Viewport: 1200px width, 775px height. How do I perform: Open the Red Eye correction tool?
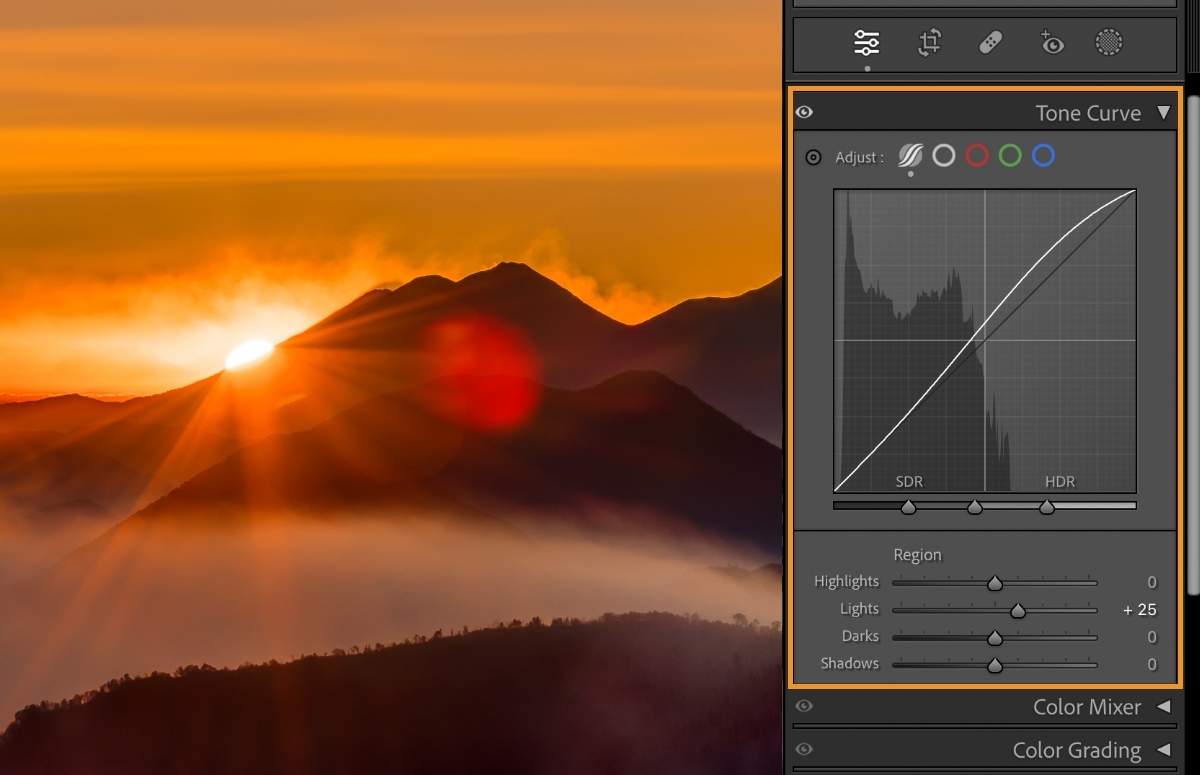1051,43
